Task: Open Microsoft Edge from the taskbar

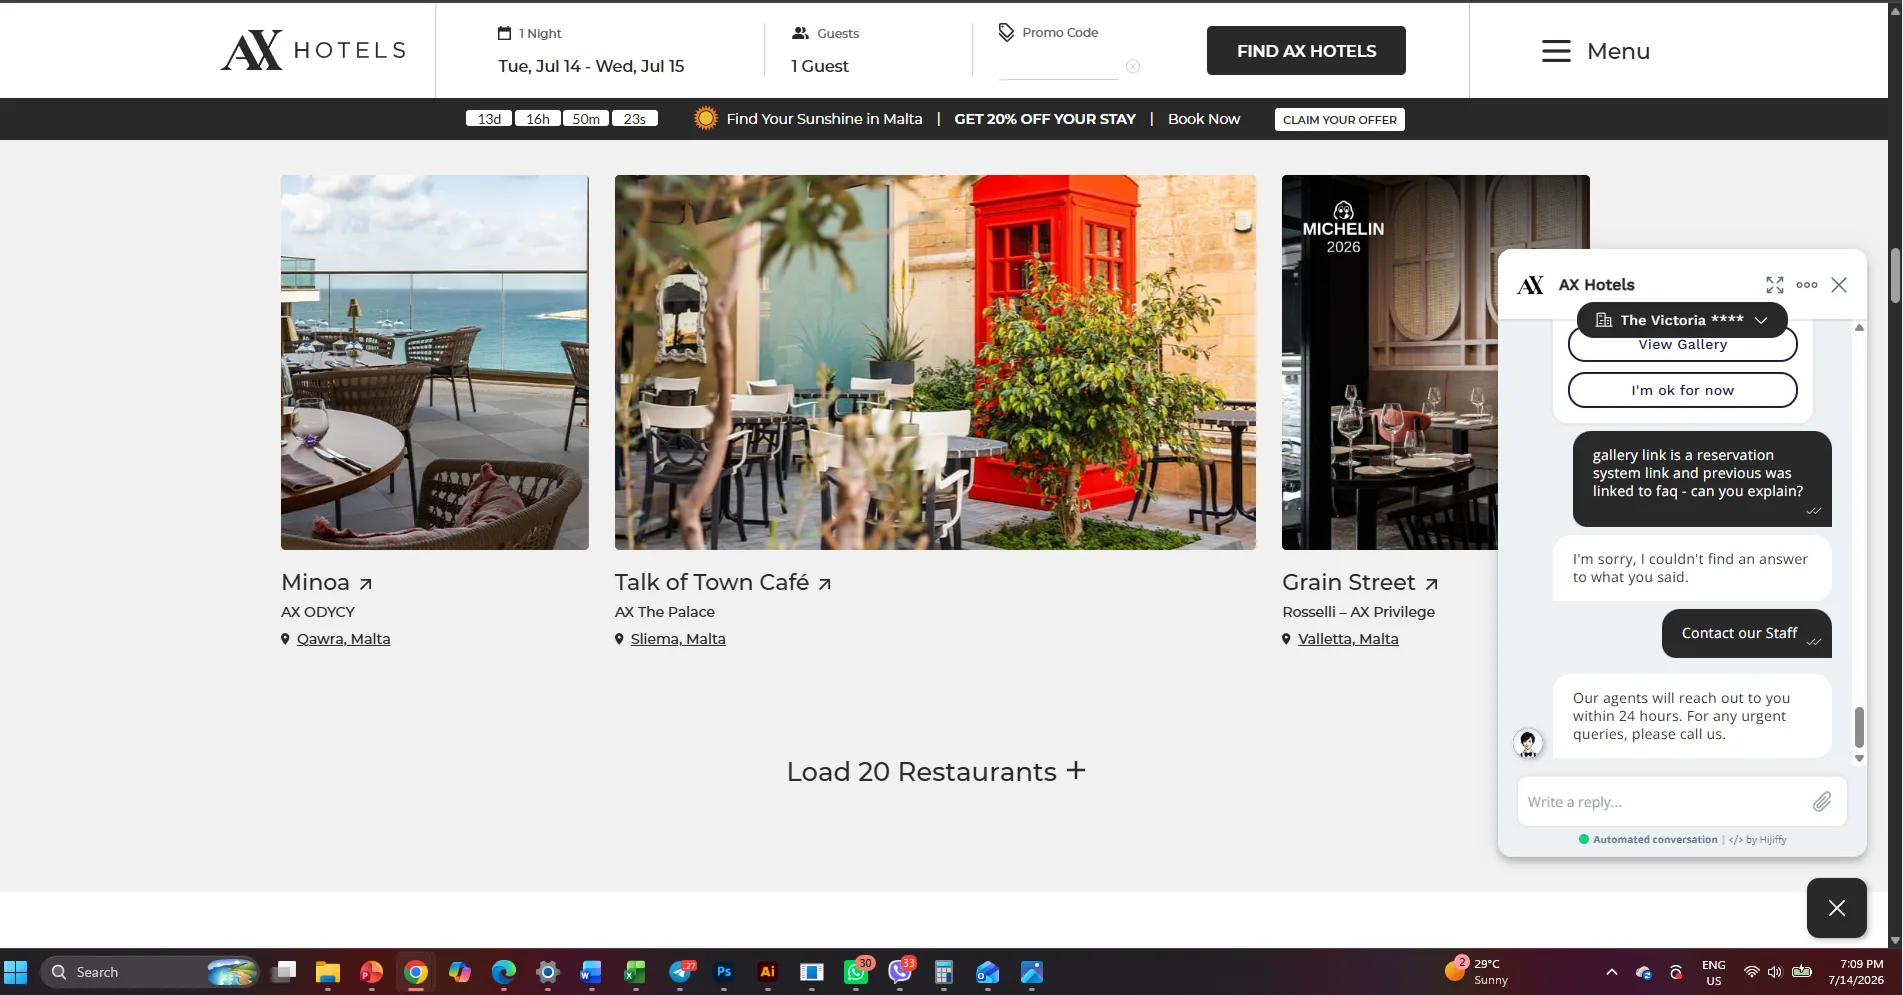Action: click(504, 972)
